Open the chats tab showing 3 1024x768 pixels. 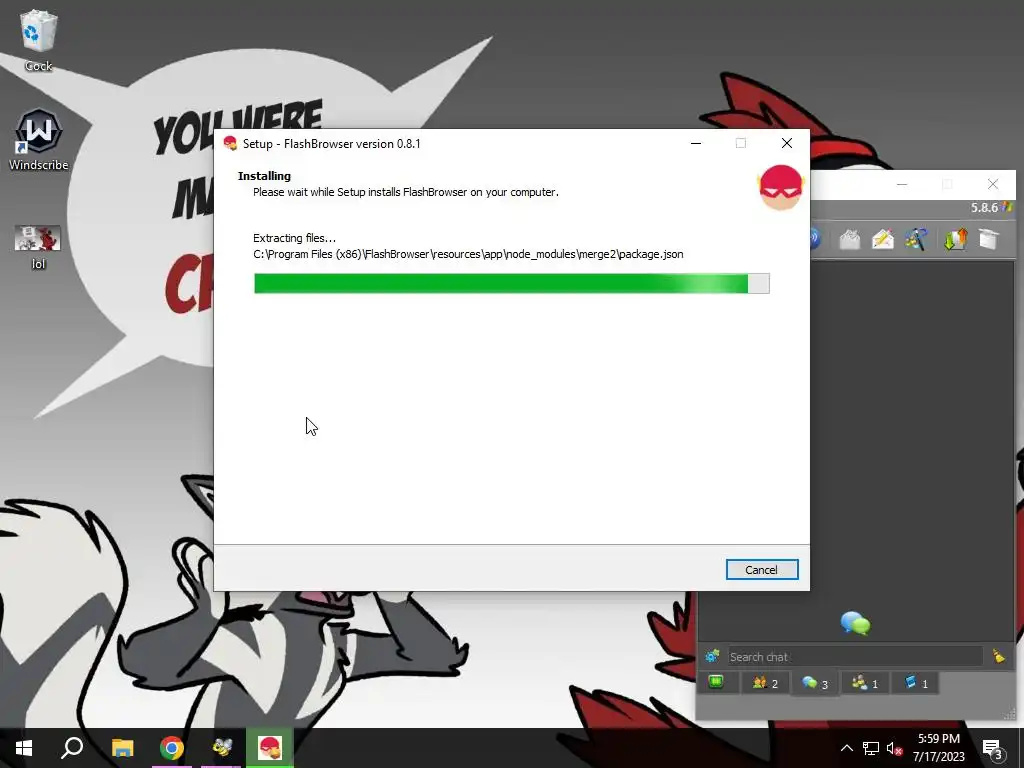coord(815,683)
